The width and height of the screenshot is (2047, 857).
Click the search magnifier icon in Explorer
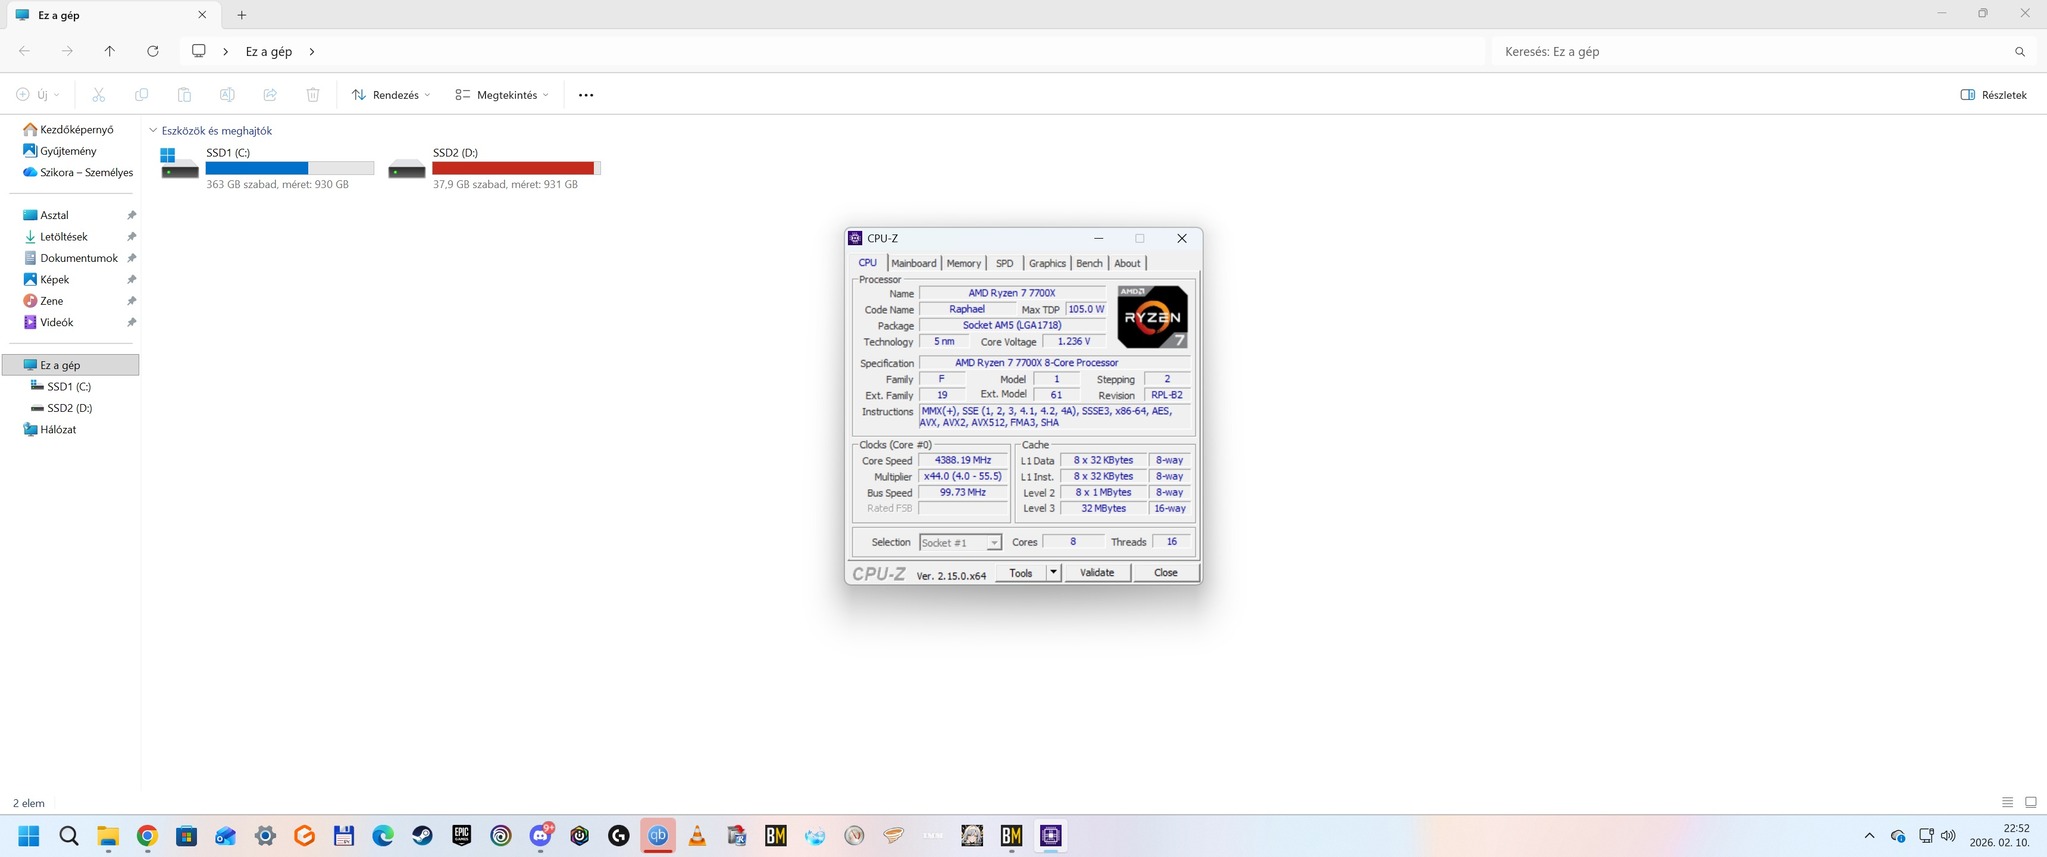pyautogui.click(x=2020, y=51)
